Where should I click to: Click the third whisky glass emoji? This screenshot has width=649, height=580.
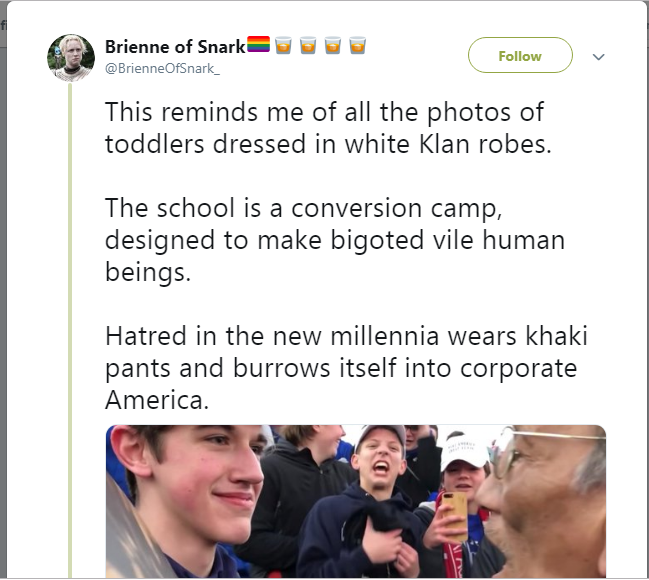click(x=333, y=45)
